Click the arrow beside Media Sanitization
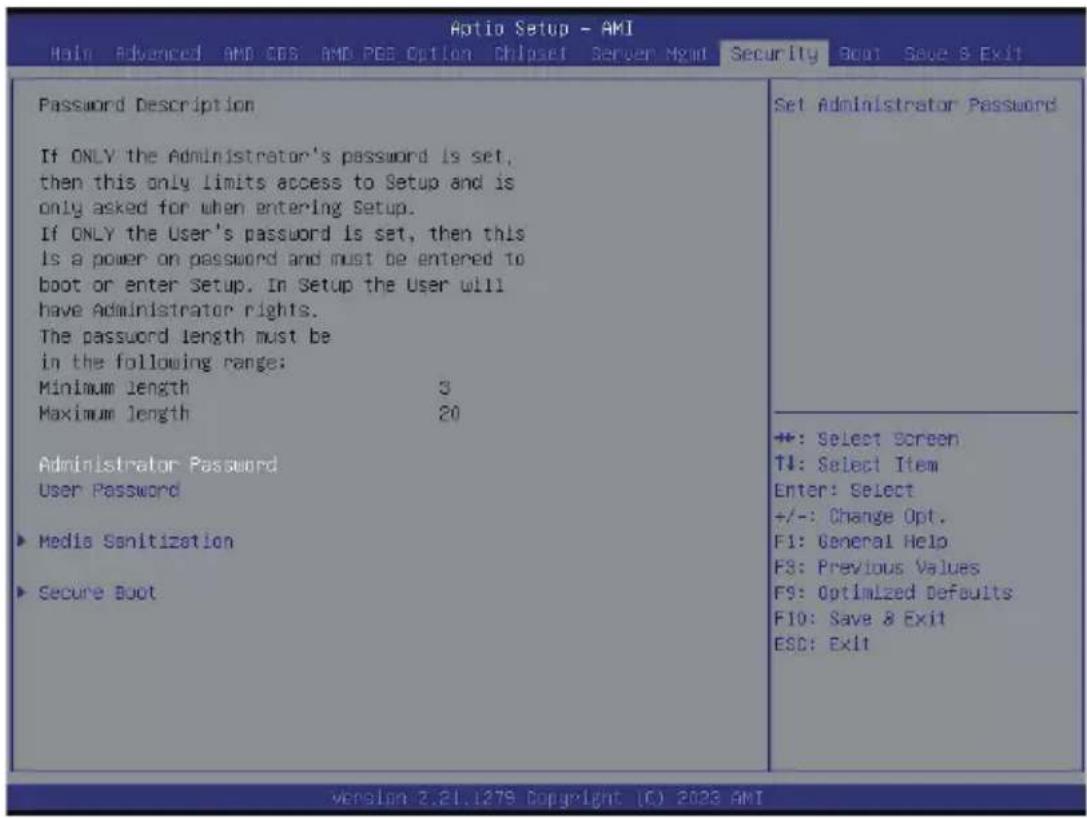Image resolution: width=1087 pixels, height=818 pixels. click(x=23, y=541)
